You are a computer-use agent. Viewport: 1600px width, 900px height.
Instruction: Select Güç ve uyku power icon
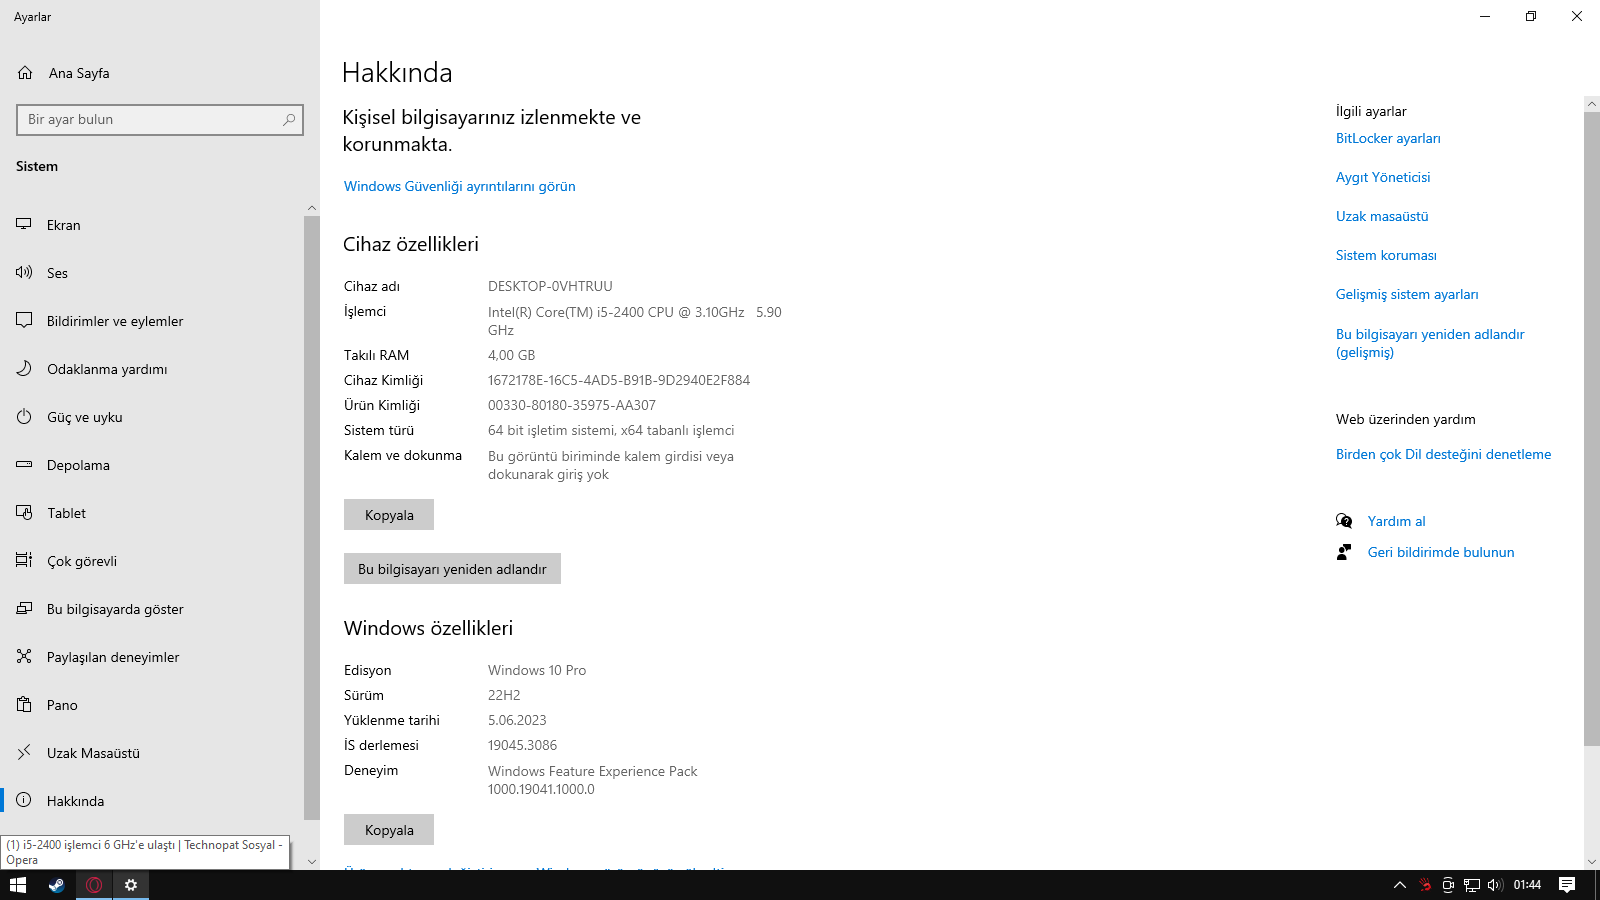[x=24, y=417]
